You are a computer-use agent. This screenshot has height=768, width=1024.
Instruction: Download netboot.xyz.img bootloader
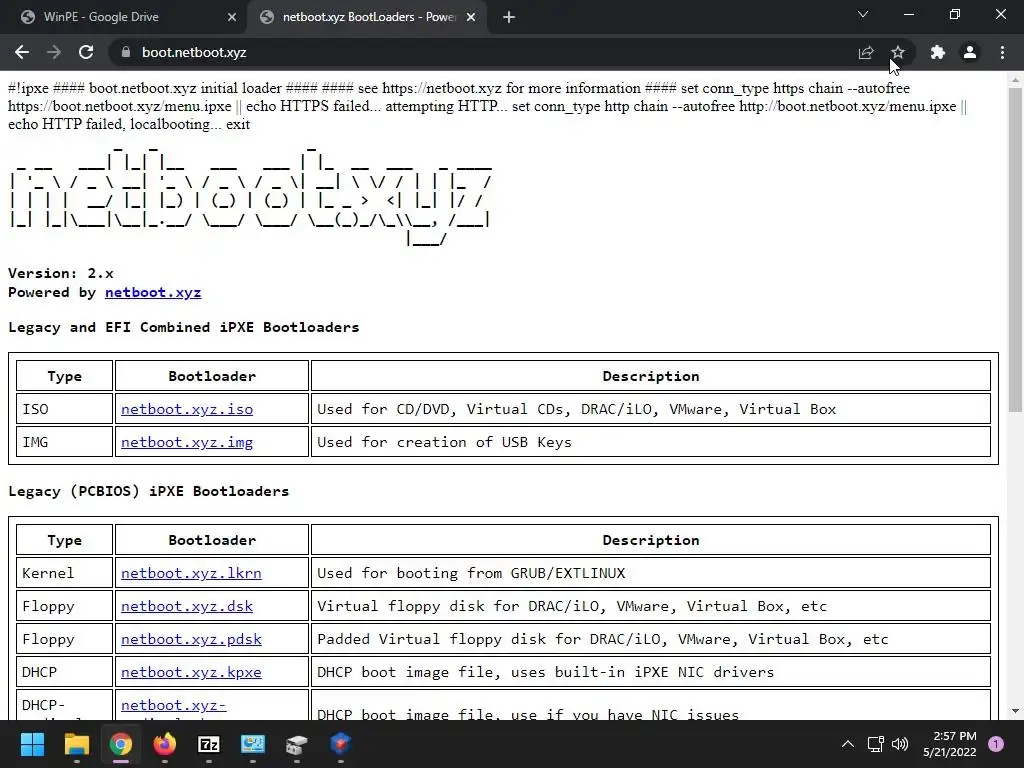coord(187,442)
